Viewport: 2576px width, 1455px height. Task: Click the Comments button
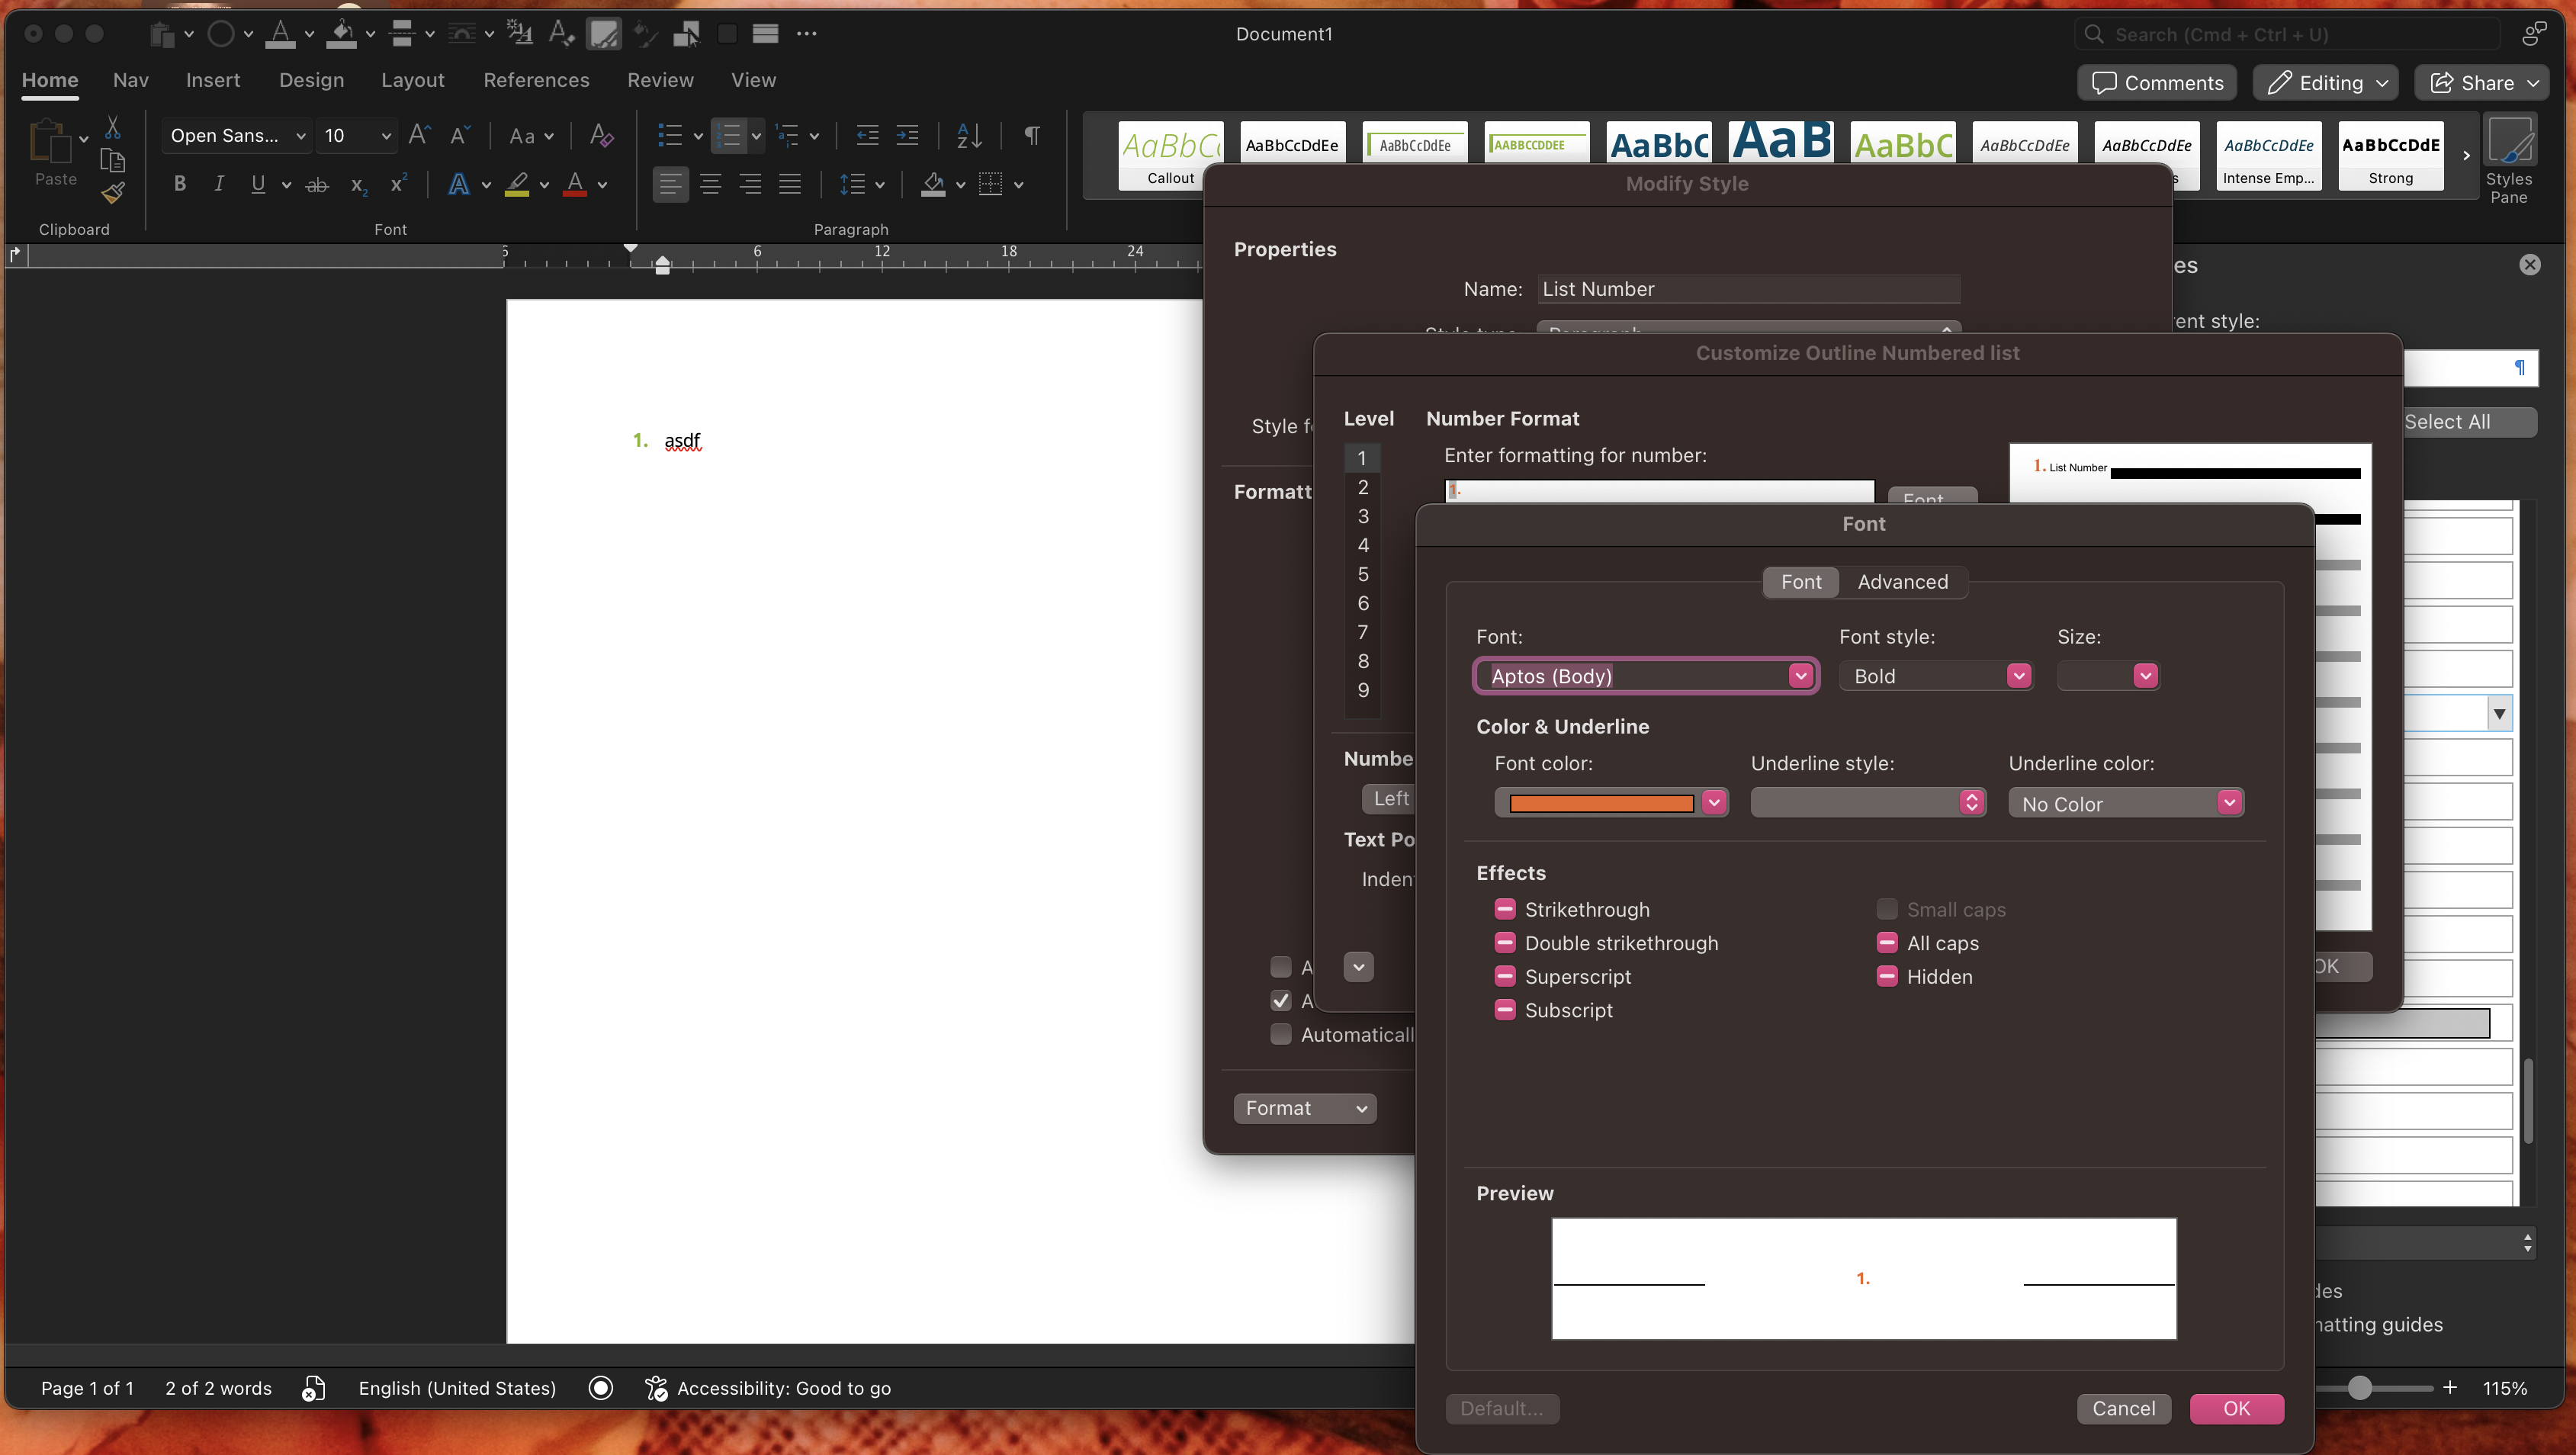tap(2158, 83)
